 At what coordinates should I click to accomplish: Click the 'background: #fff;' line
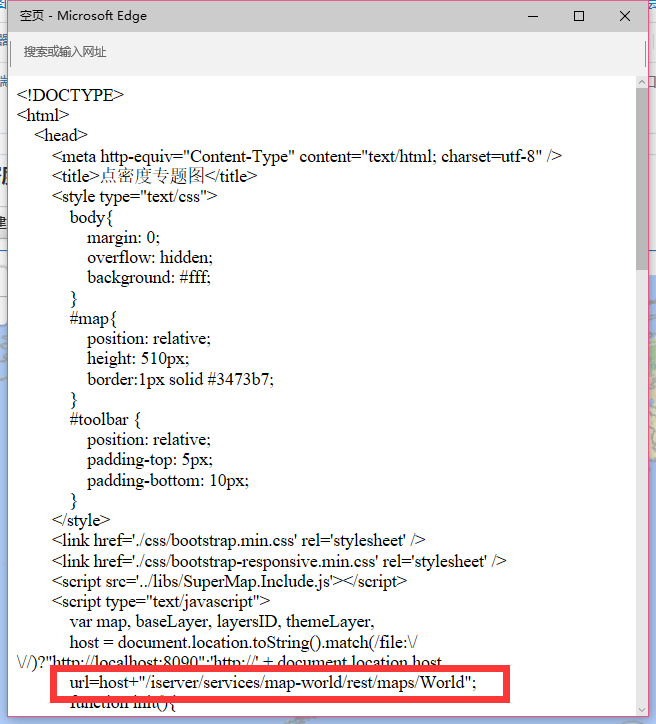click(149, 278)
